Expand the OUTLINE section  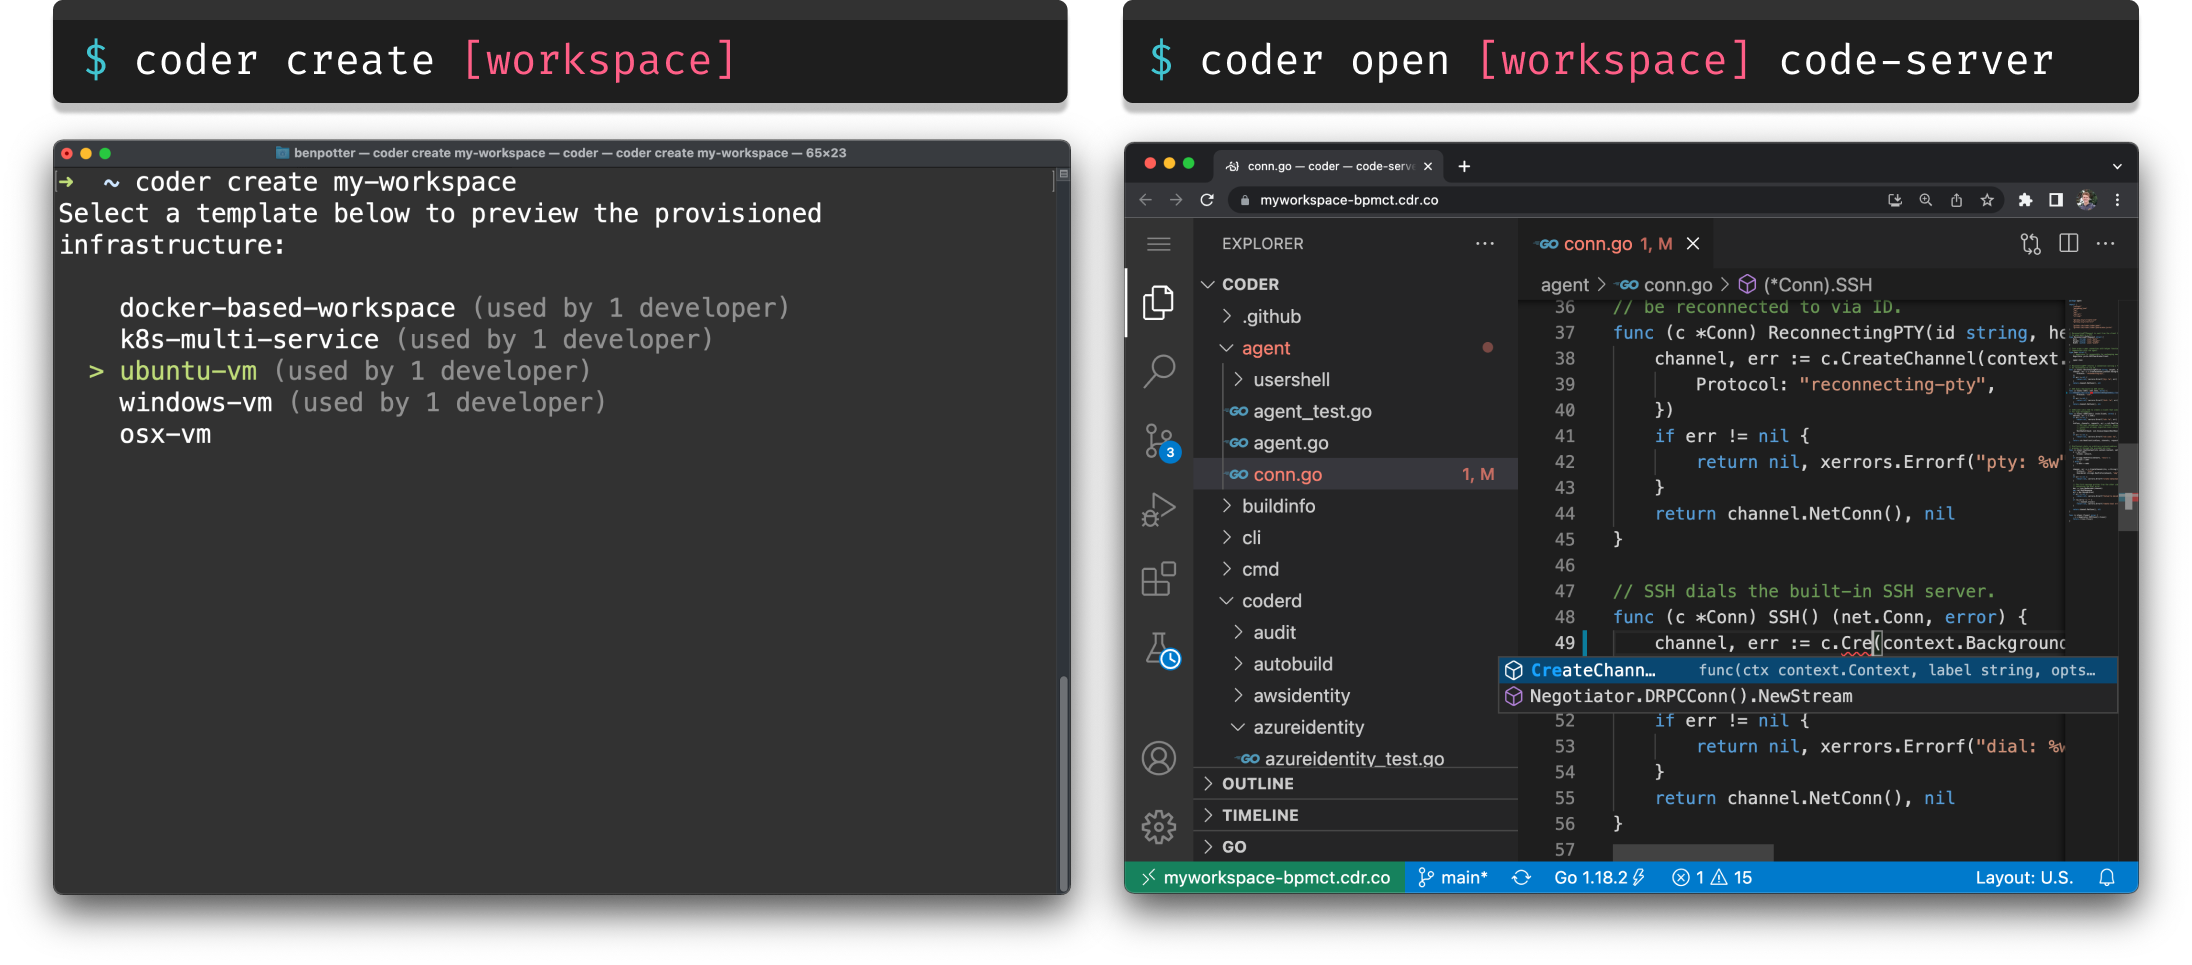pyautogui.click(x=1356, y=783)
